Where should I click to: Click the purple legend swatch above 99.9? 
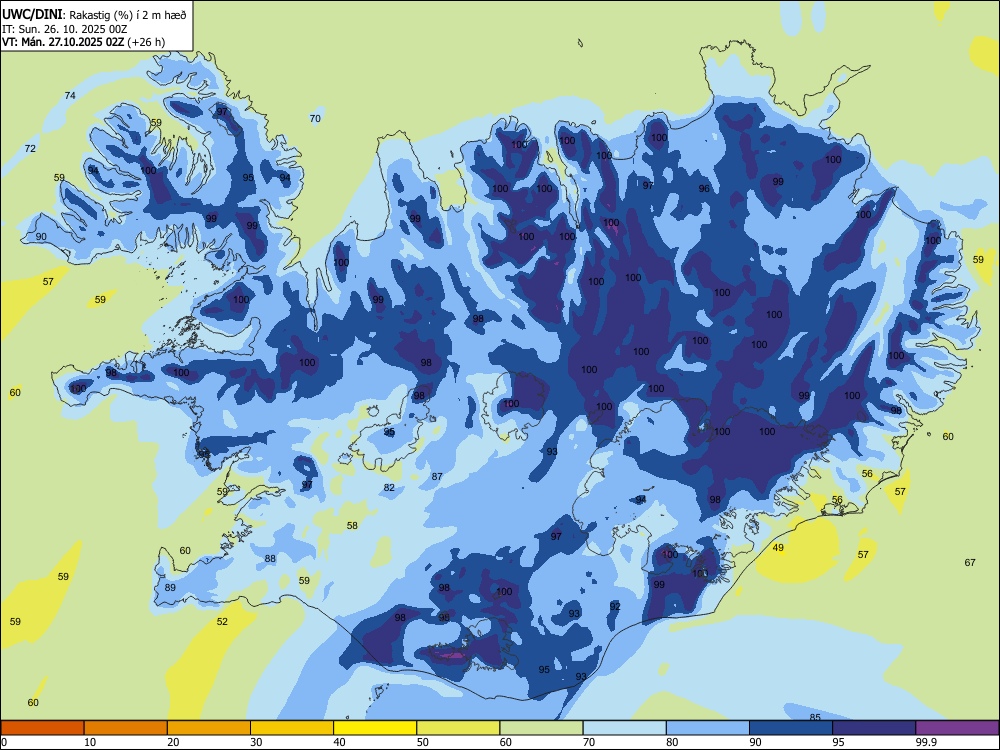coord(957,728)
